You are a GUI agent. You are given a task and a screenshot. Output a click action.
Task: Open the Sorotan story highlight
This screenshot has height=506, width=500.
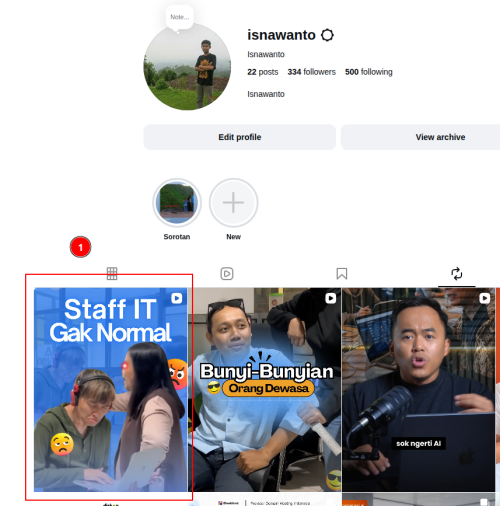pos(177,202)
